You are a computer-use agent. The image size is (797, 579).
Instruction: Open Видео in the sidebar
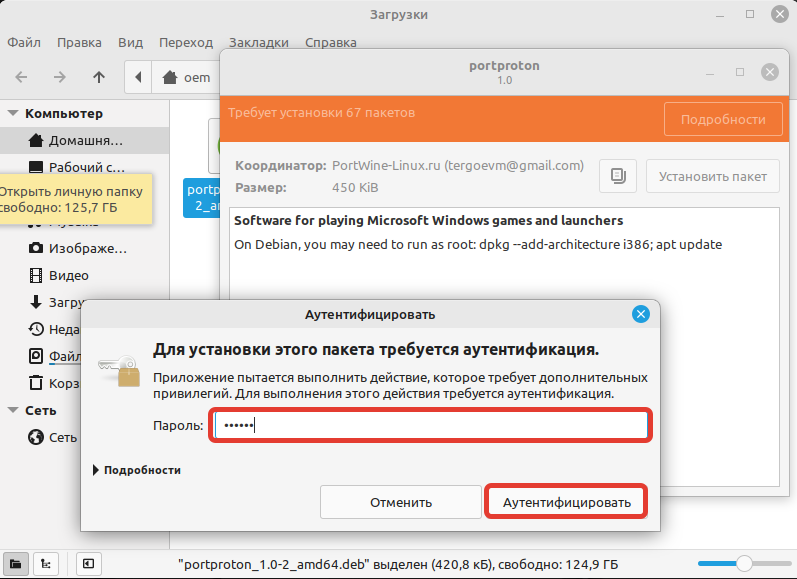click(84, 276)
